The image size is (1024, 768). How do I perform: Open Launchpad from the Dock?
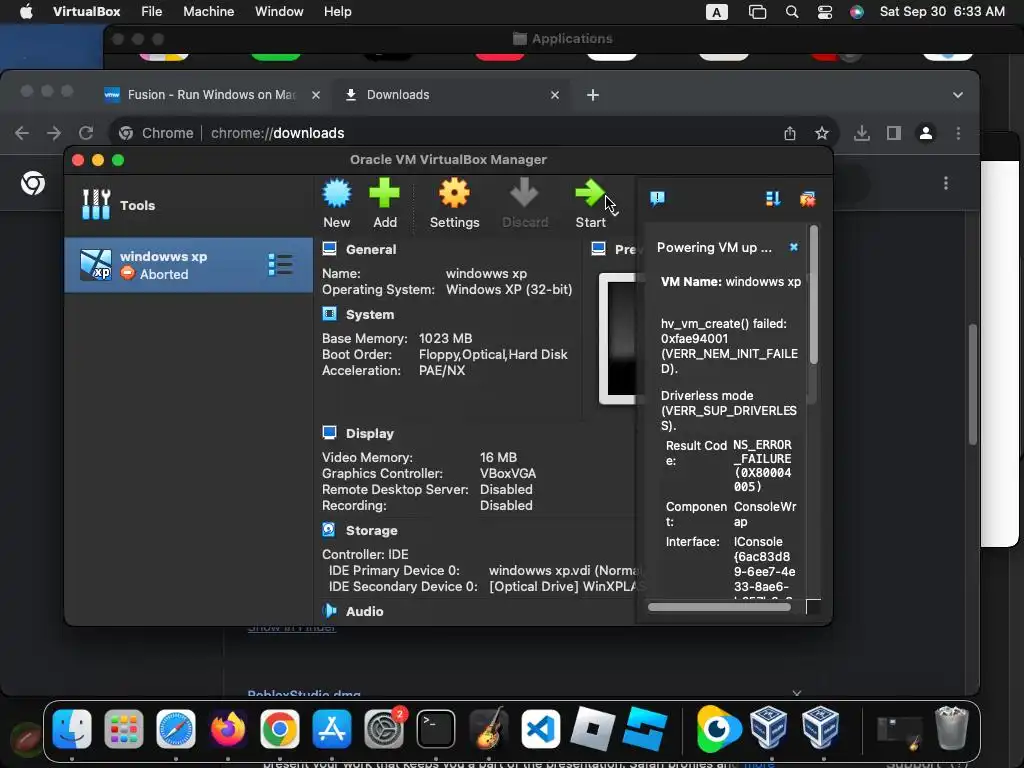(x=123, y=729)
